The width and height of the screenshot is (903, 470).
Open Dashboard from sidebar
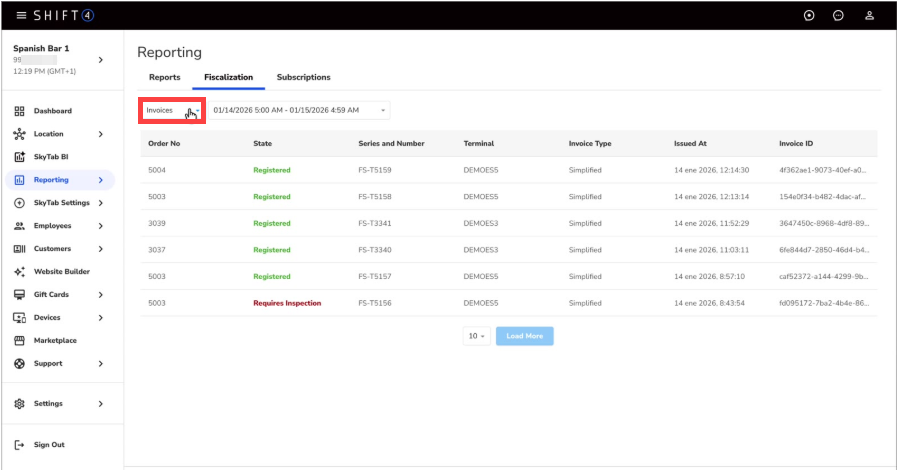tap(52, 111)
